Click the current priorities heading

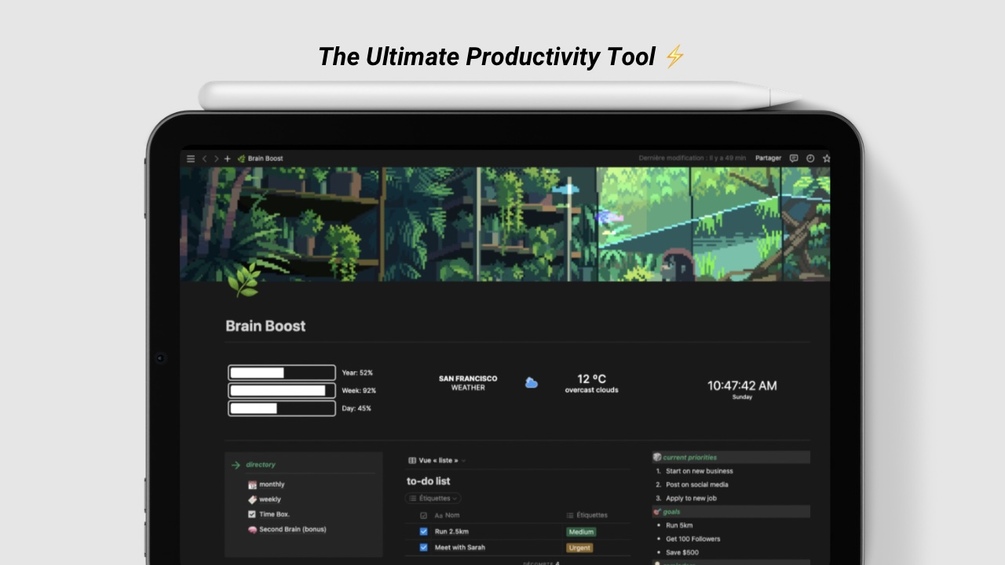690,457
